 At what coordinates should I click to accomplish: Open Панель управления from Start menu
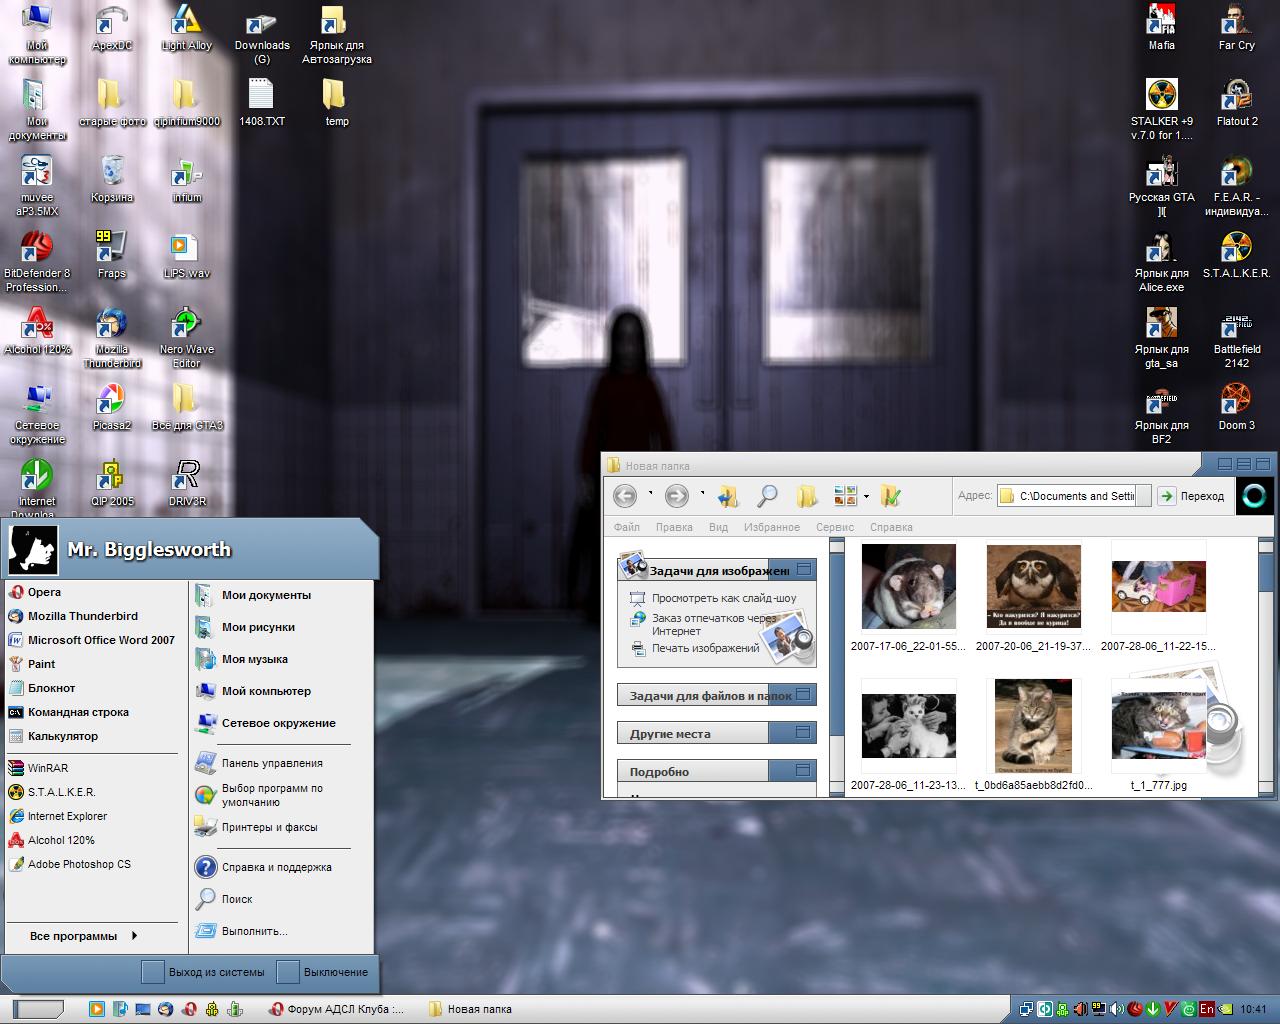(271, 763)
